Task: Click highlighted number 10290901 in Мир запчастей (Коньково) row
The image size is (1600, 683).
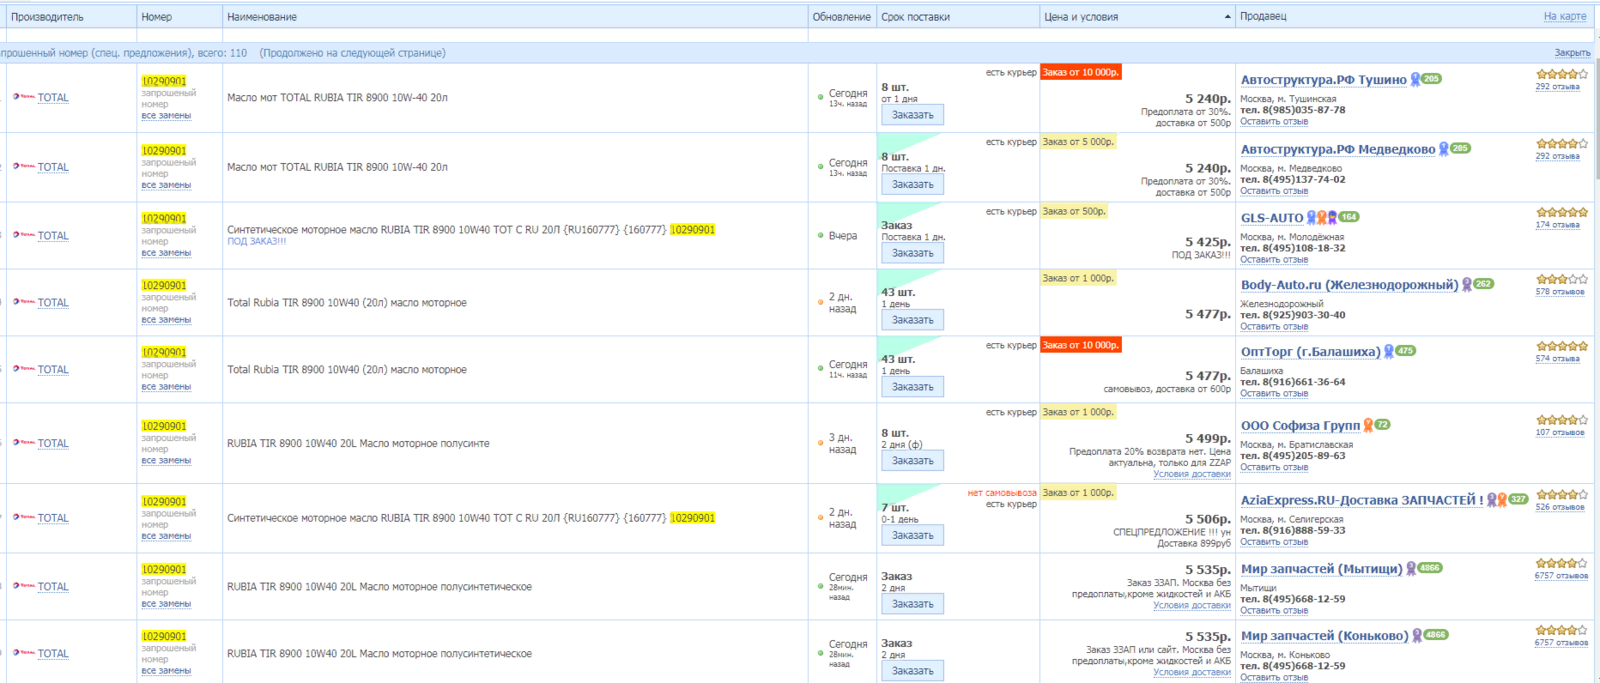Action: [164, 636]
